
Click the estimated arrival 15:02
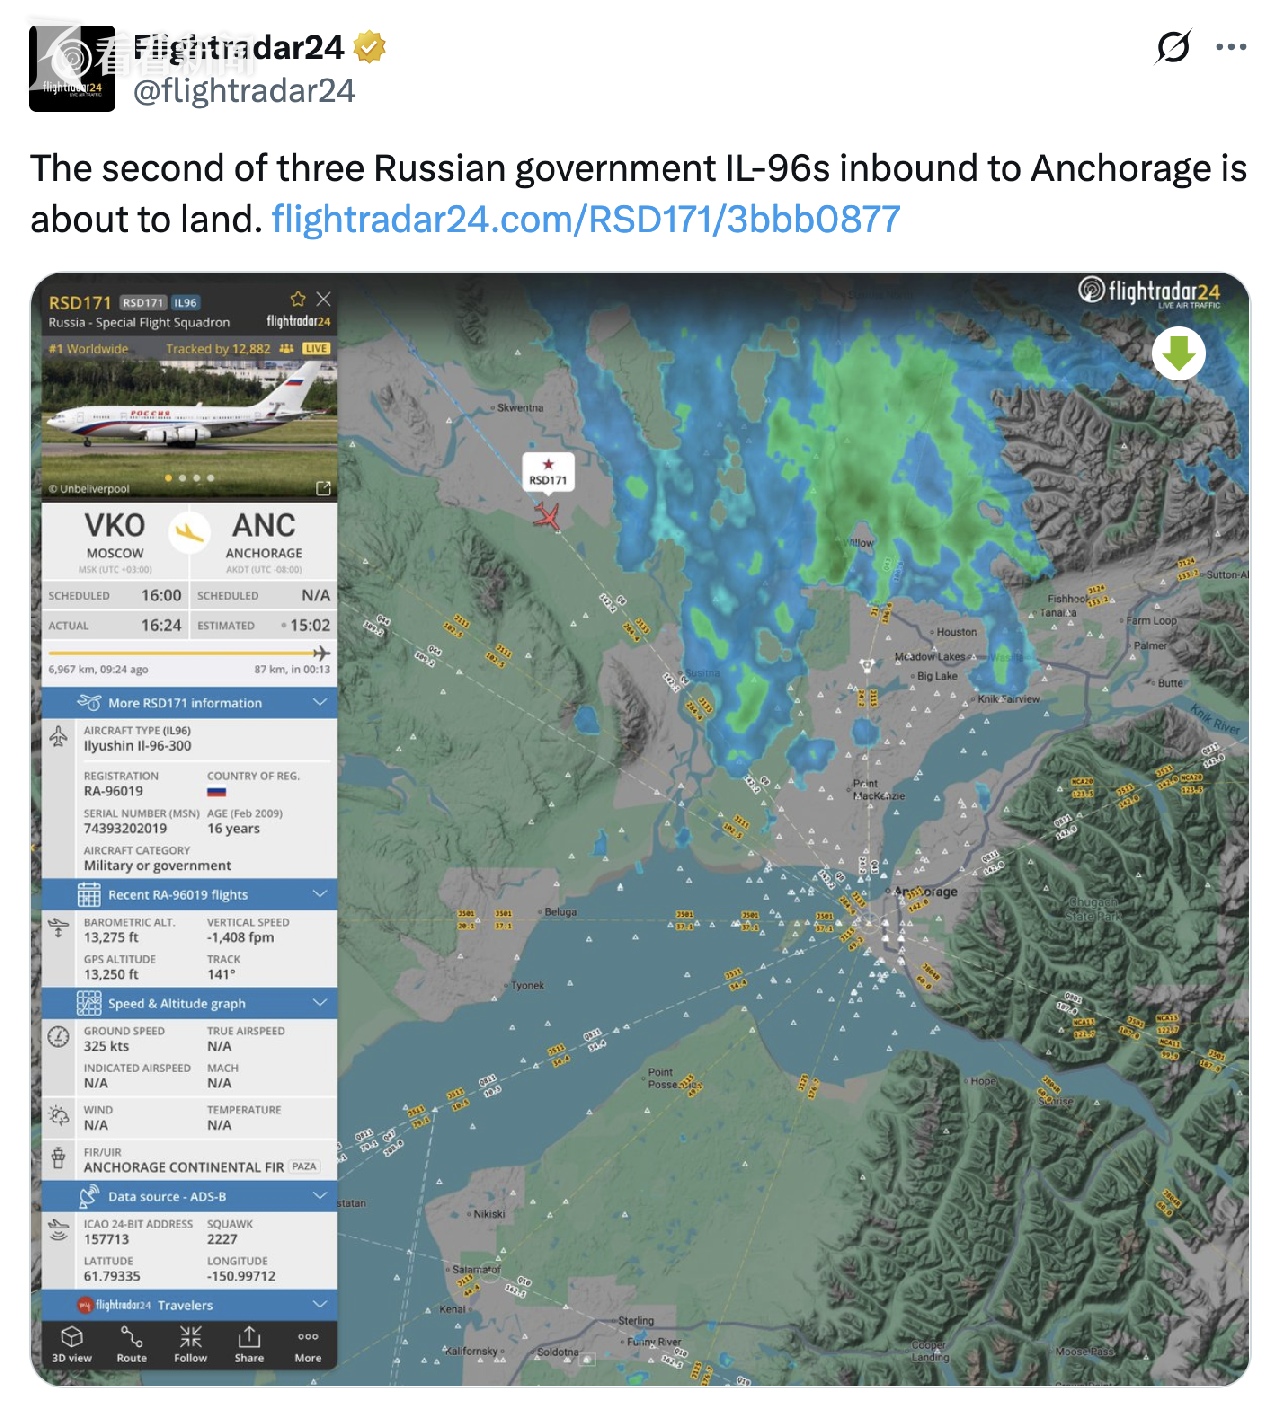310,625
